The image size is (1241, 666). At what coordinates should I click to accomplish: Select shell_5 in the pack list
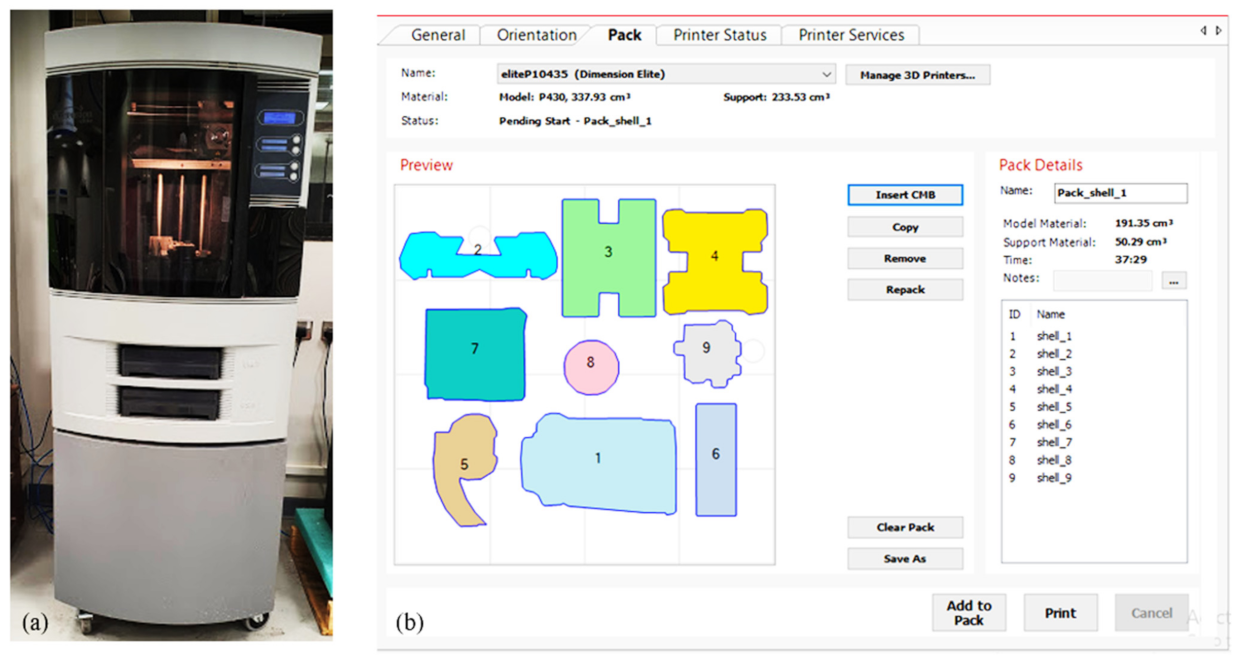(x=1054, y=407)
